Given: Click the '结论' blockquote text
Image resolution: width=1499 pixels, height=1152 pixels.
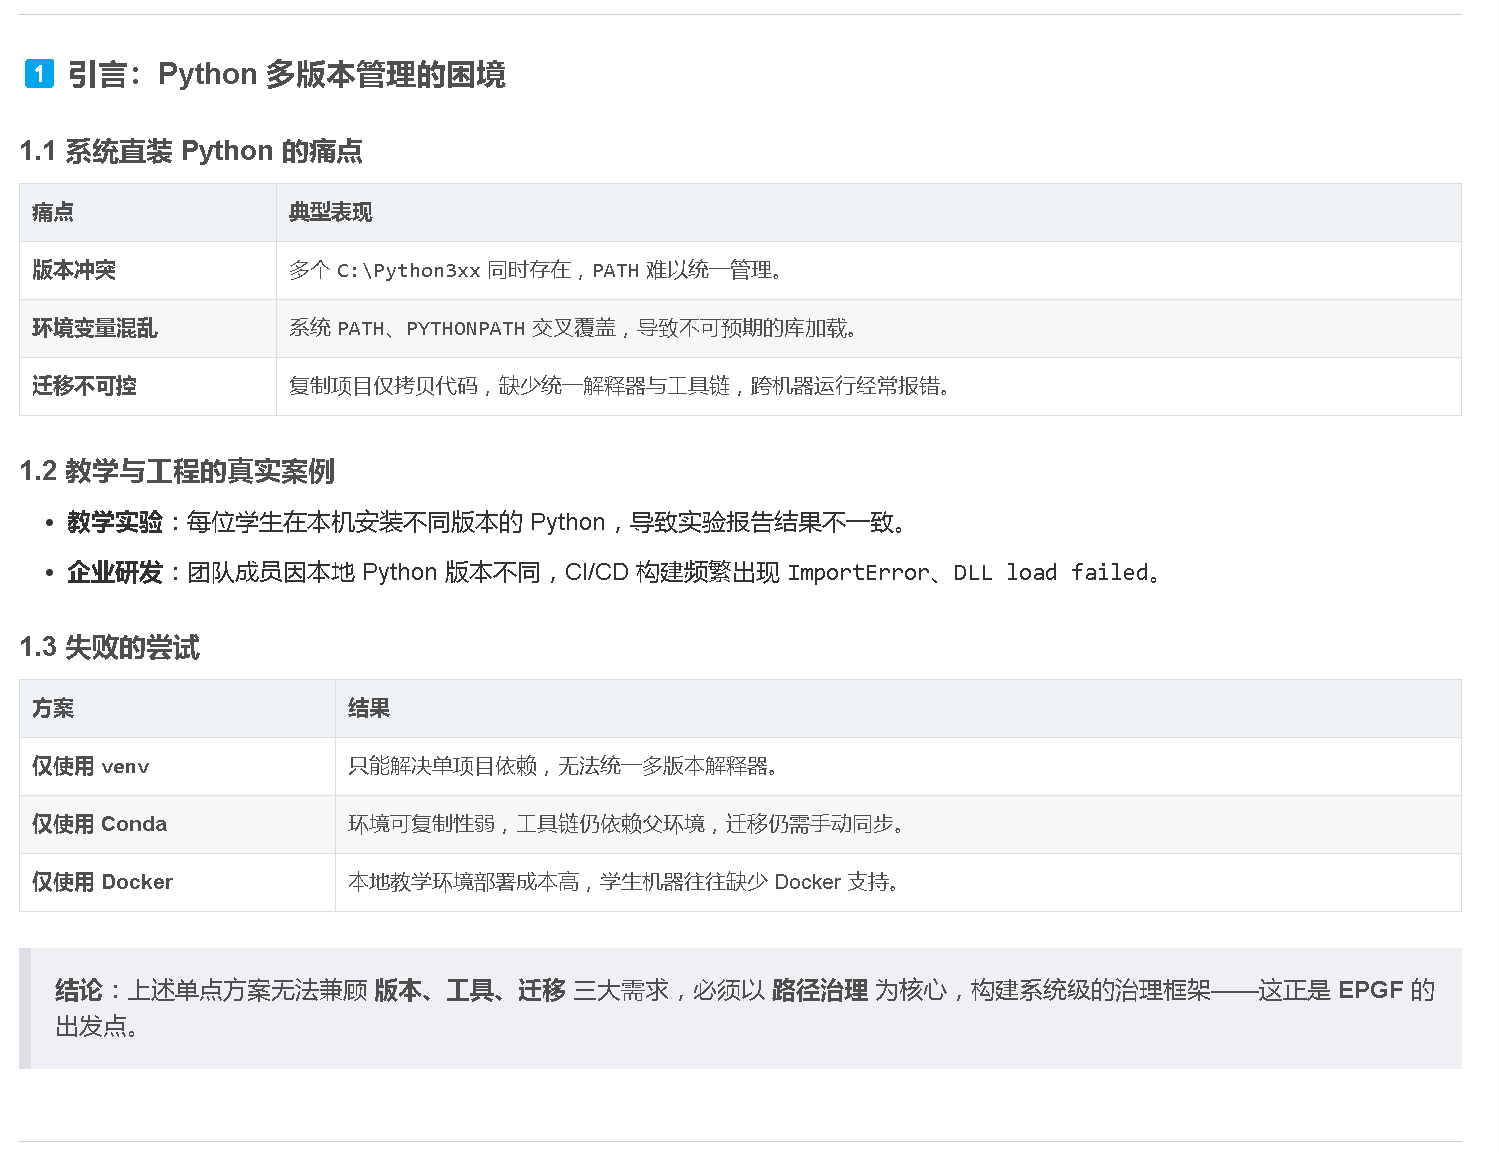Looking at the screenshot, I should tap(745, 1008).
